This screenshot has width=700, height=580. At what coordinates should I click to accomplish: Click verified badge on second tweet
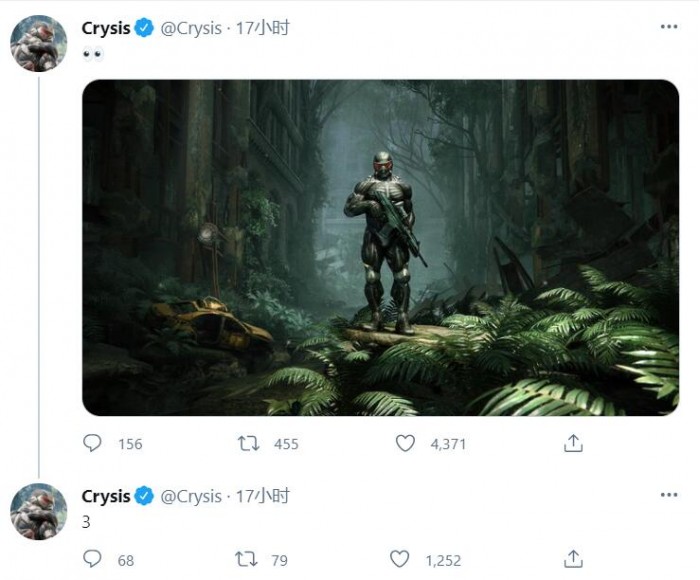[x=144, y=496]
